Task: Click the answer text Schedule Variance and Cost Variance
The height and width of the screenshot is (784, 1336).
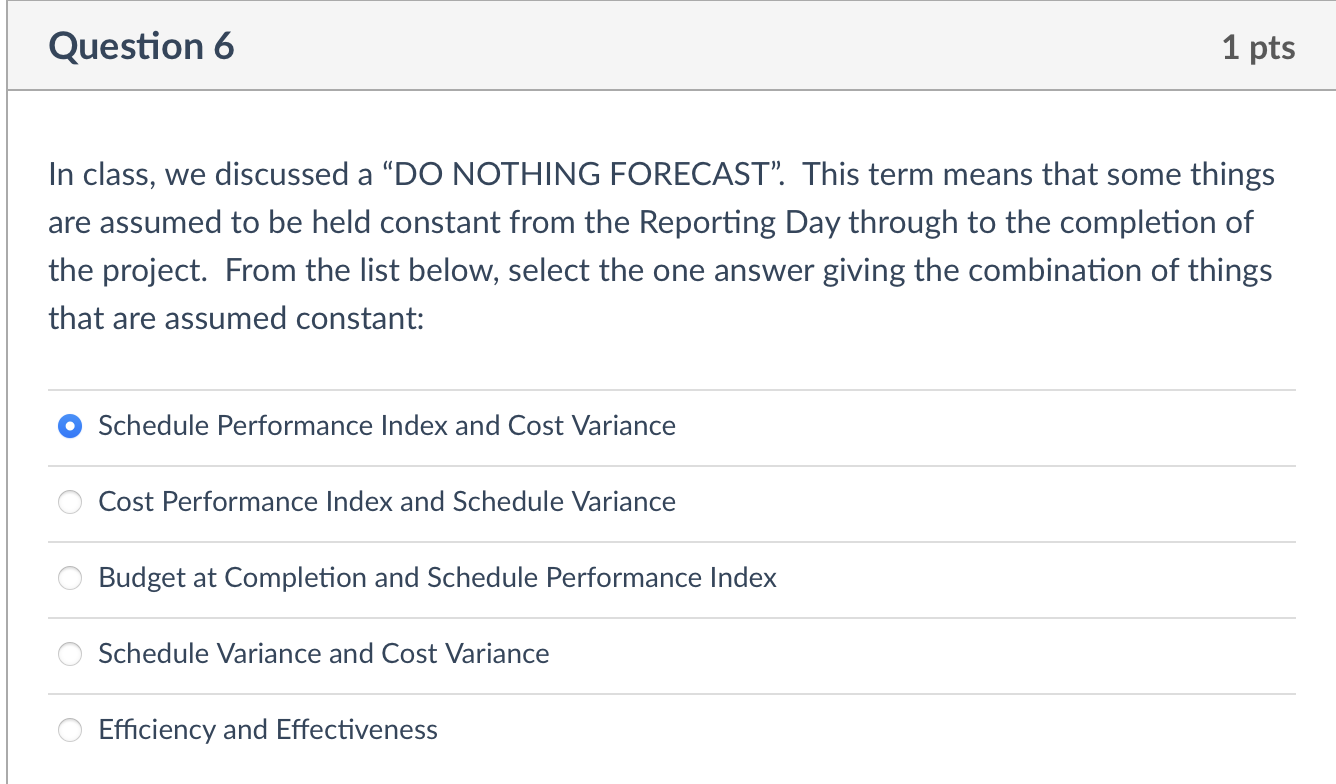Action: click(323, 654)
